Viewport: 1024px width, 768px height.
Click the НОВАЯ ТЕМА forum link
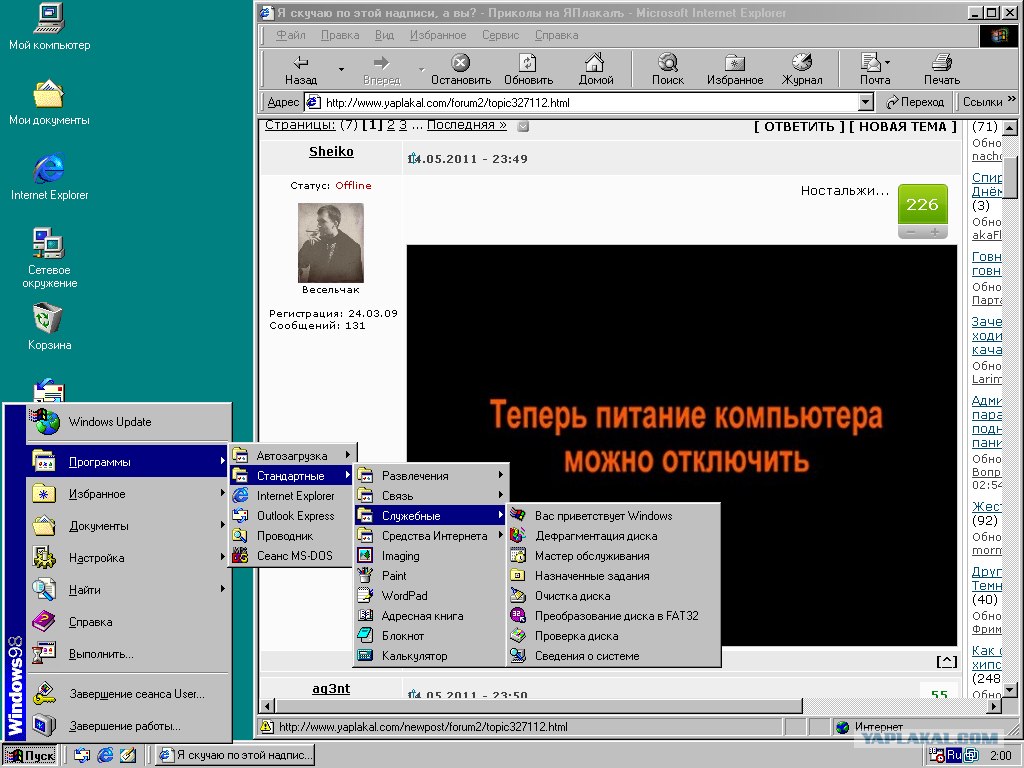(903, 127)
